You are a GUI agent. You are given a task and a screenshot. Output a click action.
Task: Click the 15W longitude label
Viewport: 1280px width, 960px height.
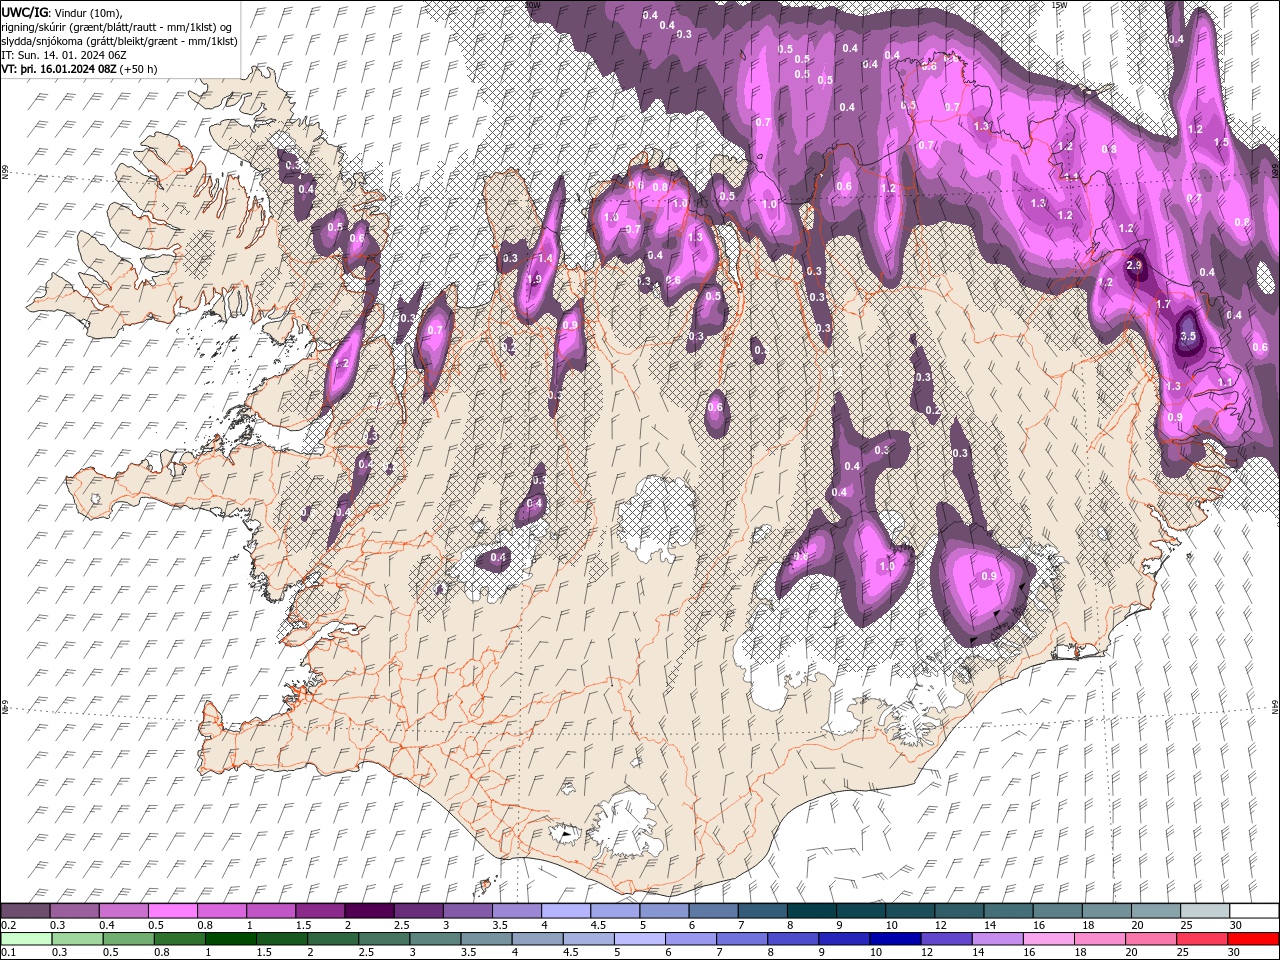pyautogui.click(x=1059, y=5)
